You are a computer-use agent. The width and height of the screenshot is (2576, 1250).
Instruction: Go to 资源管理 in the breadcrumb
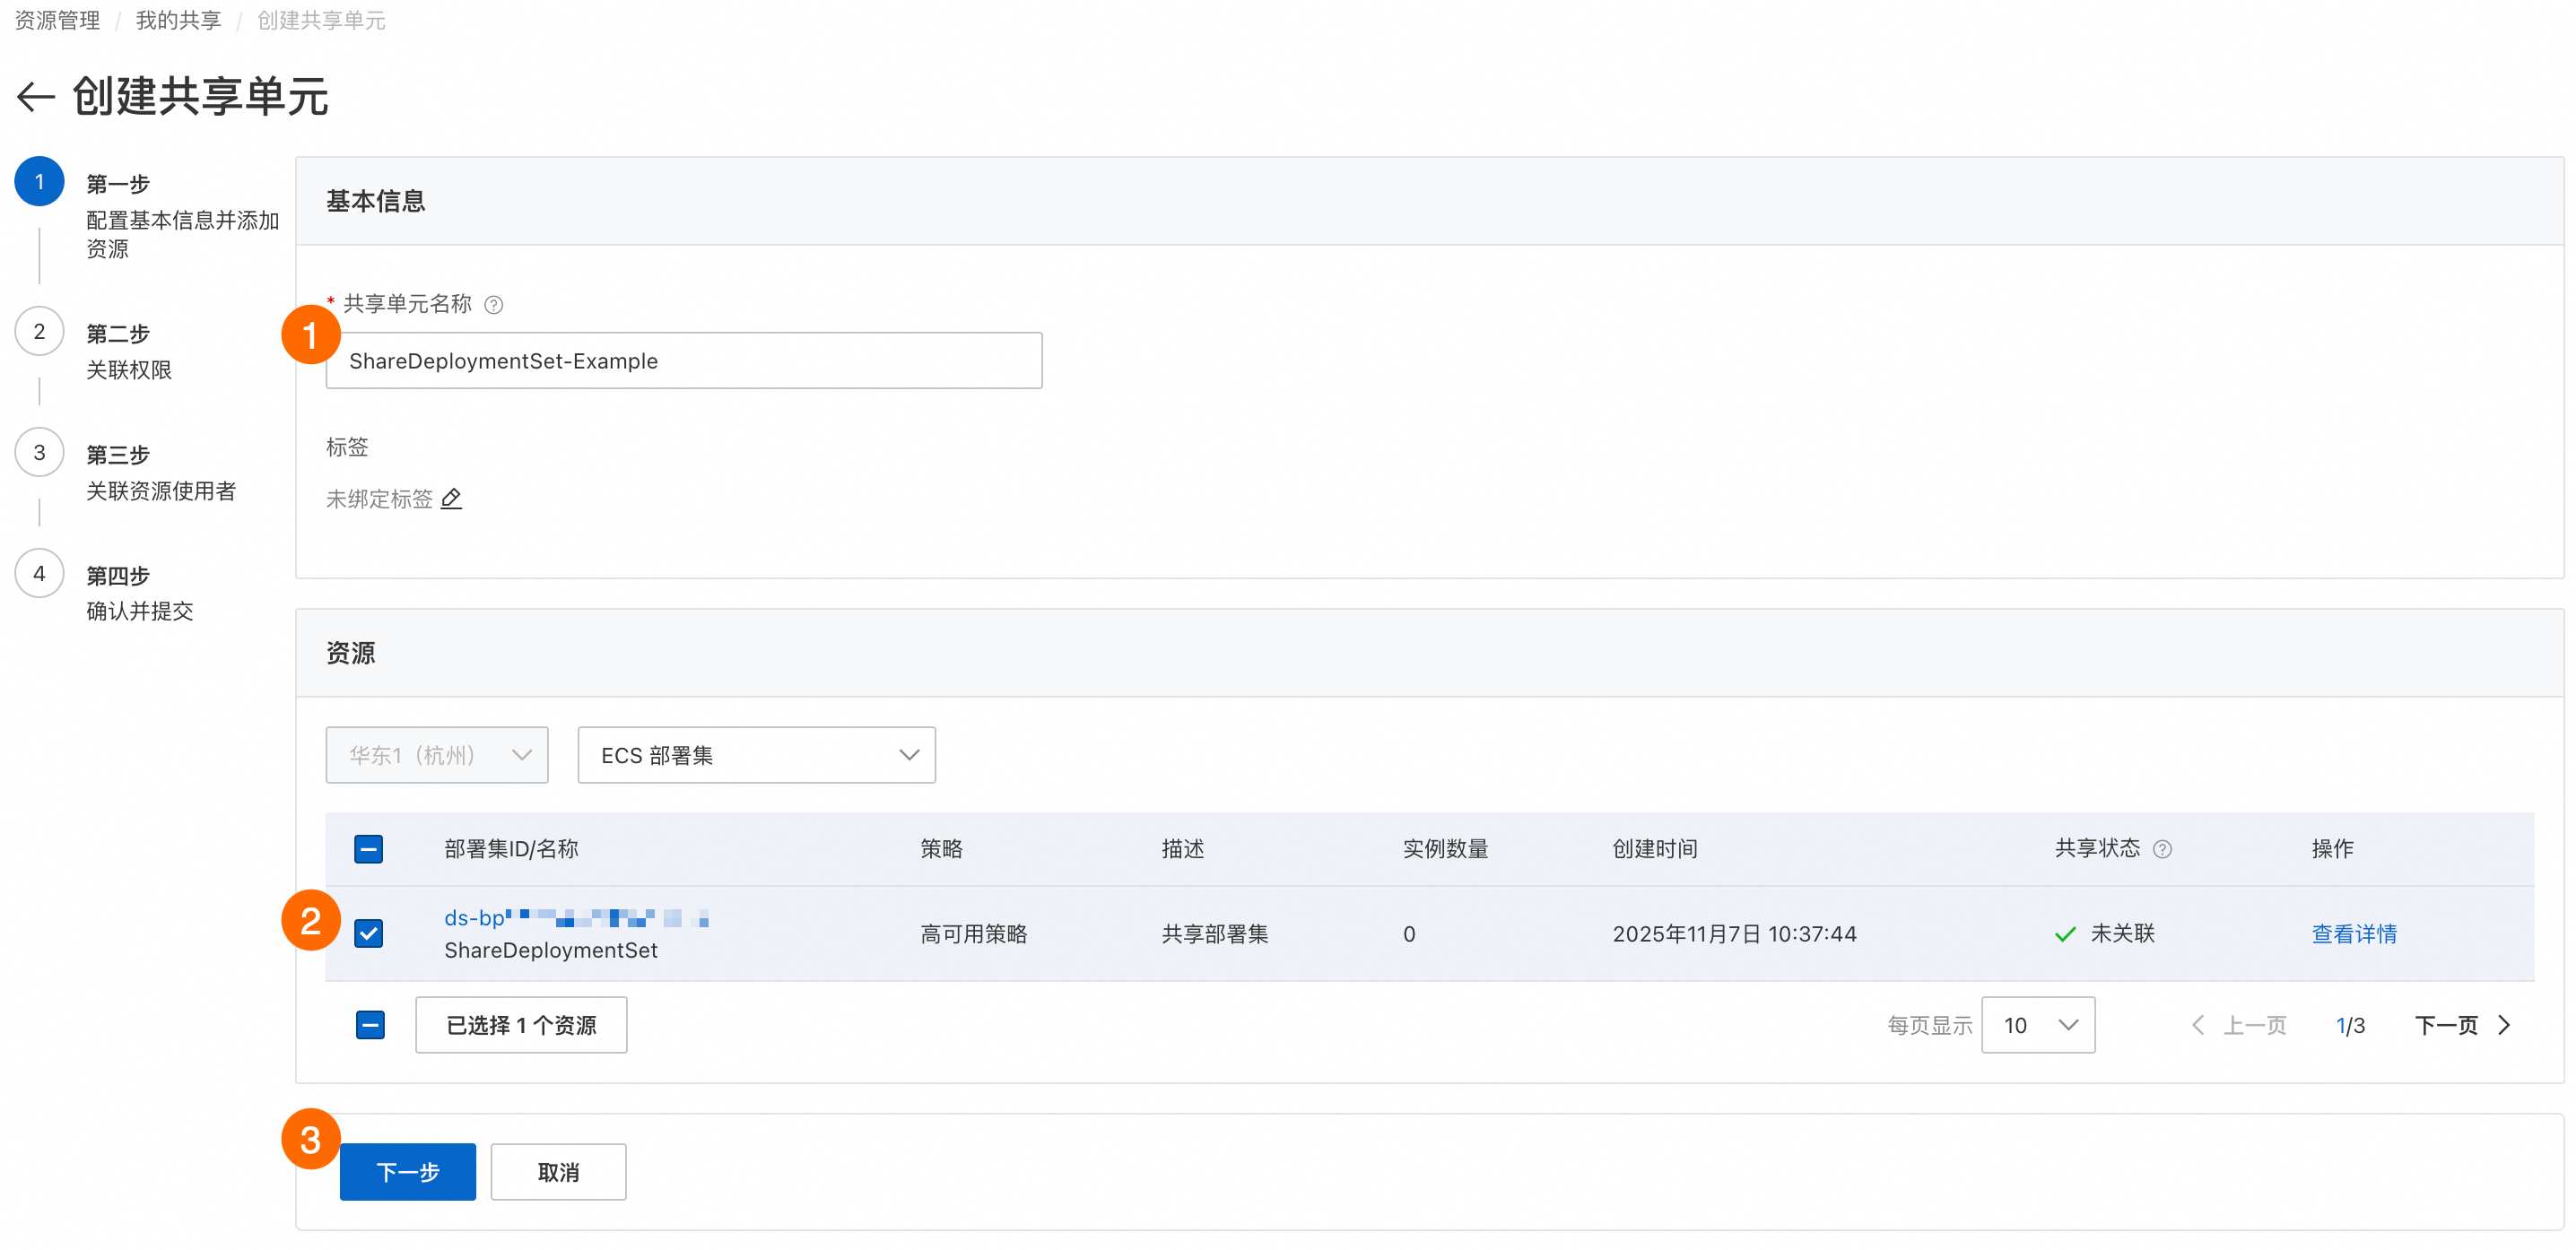[x=58, y=20]
